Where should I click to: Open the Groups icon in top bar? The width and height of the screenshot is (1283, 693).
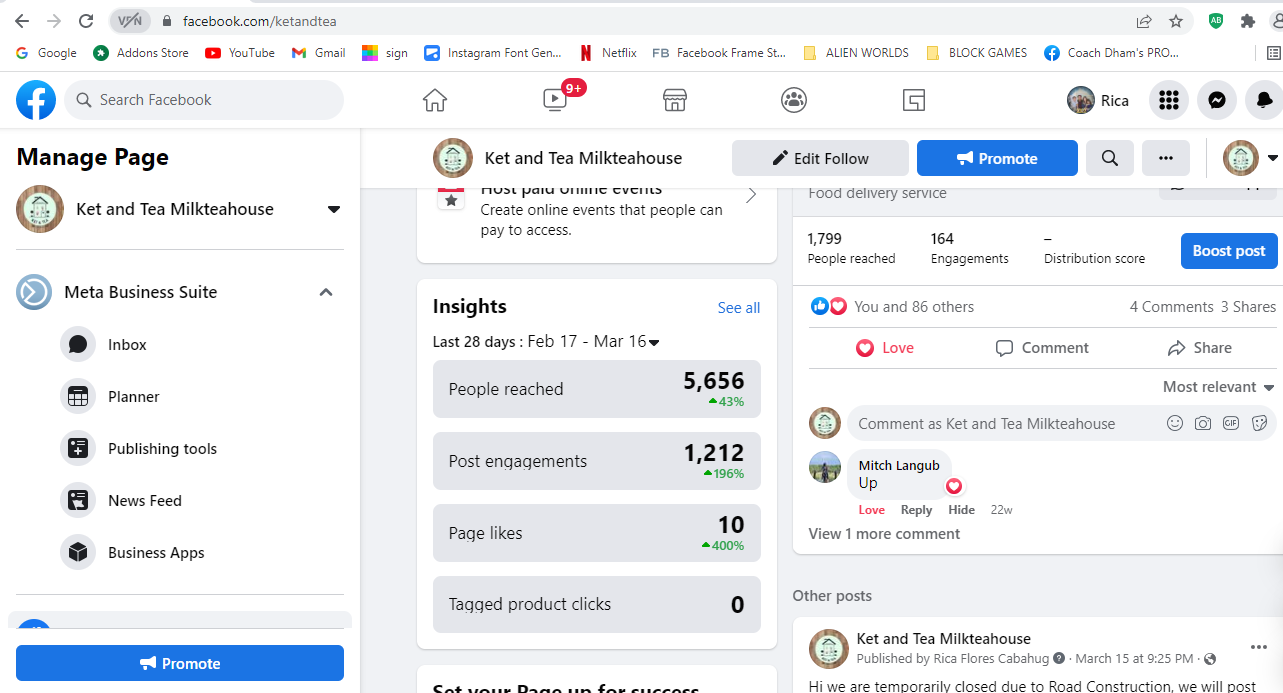[794, 100]
